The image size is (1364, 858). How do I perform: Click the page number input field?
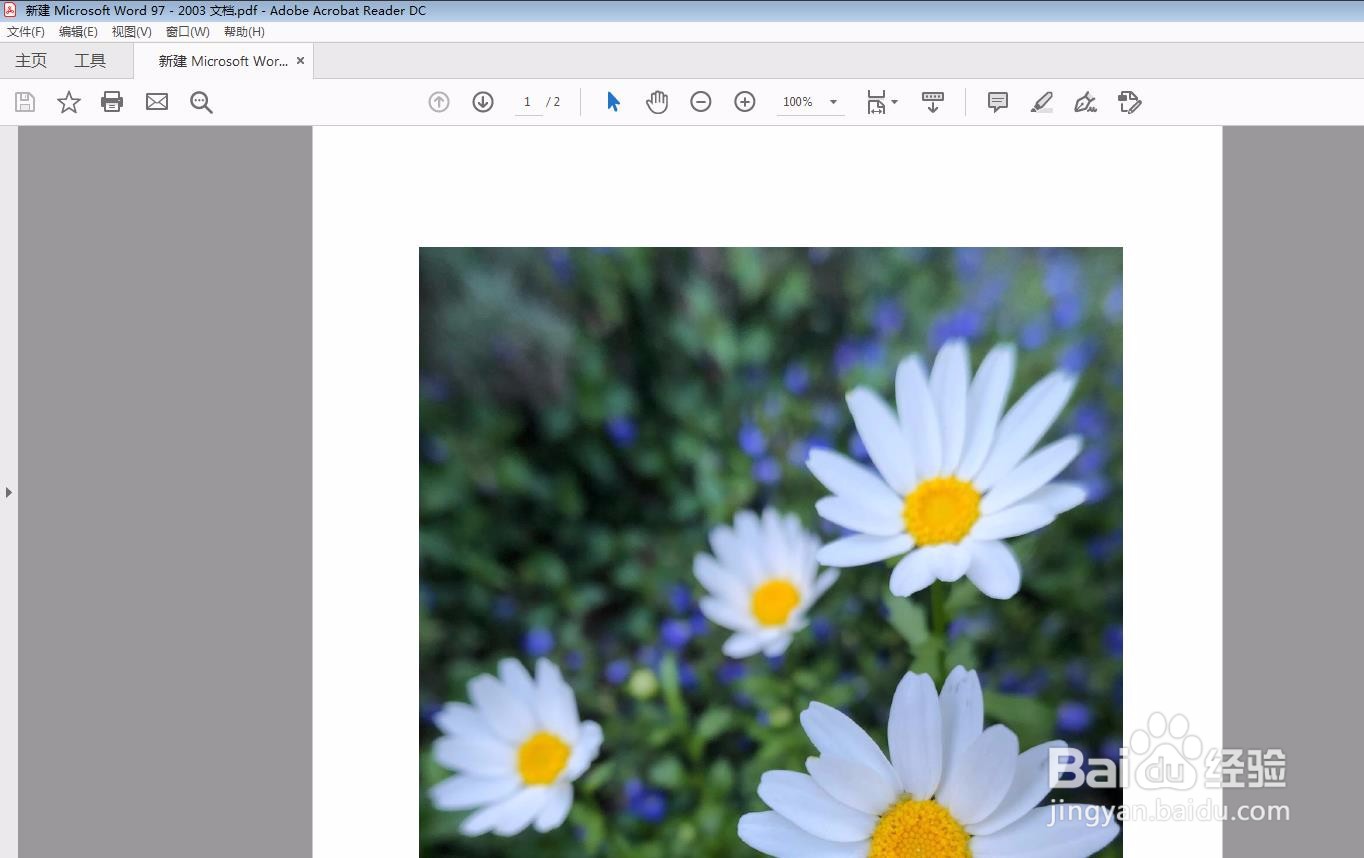[528, 102]
